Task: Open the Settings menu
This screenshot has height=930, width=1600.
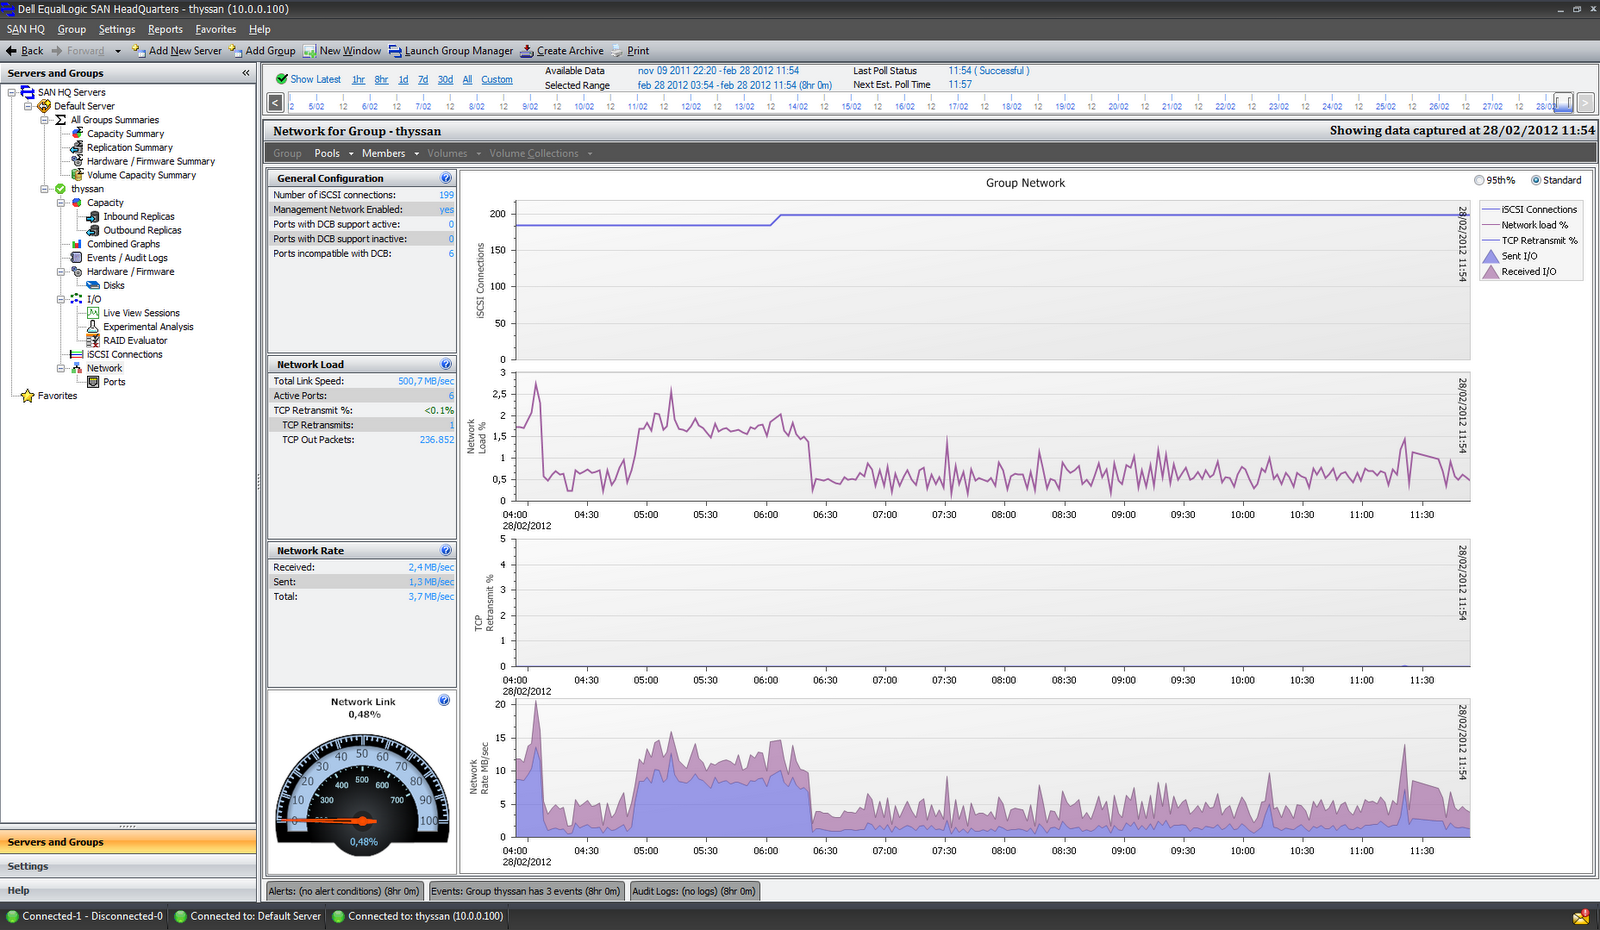Action: click(x=117, y=29)
